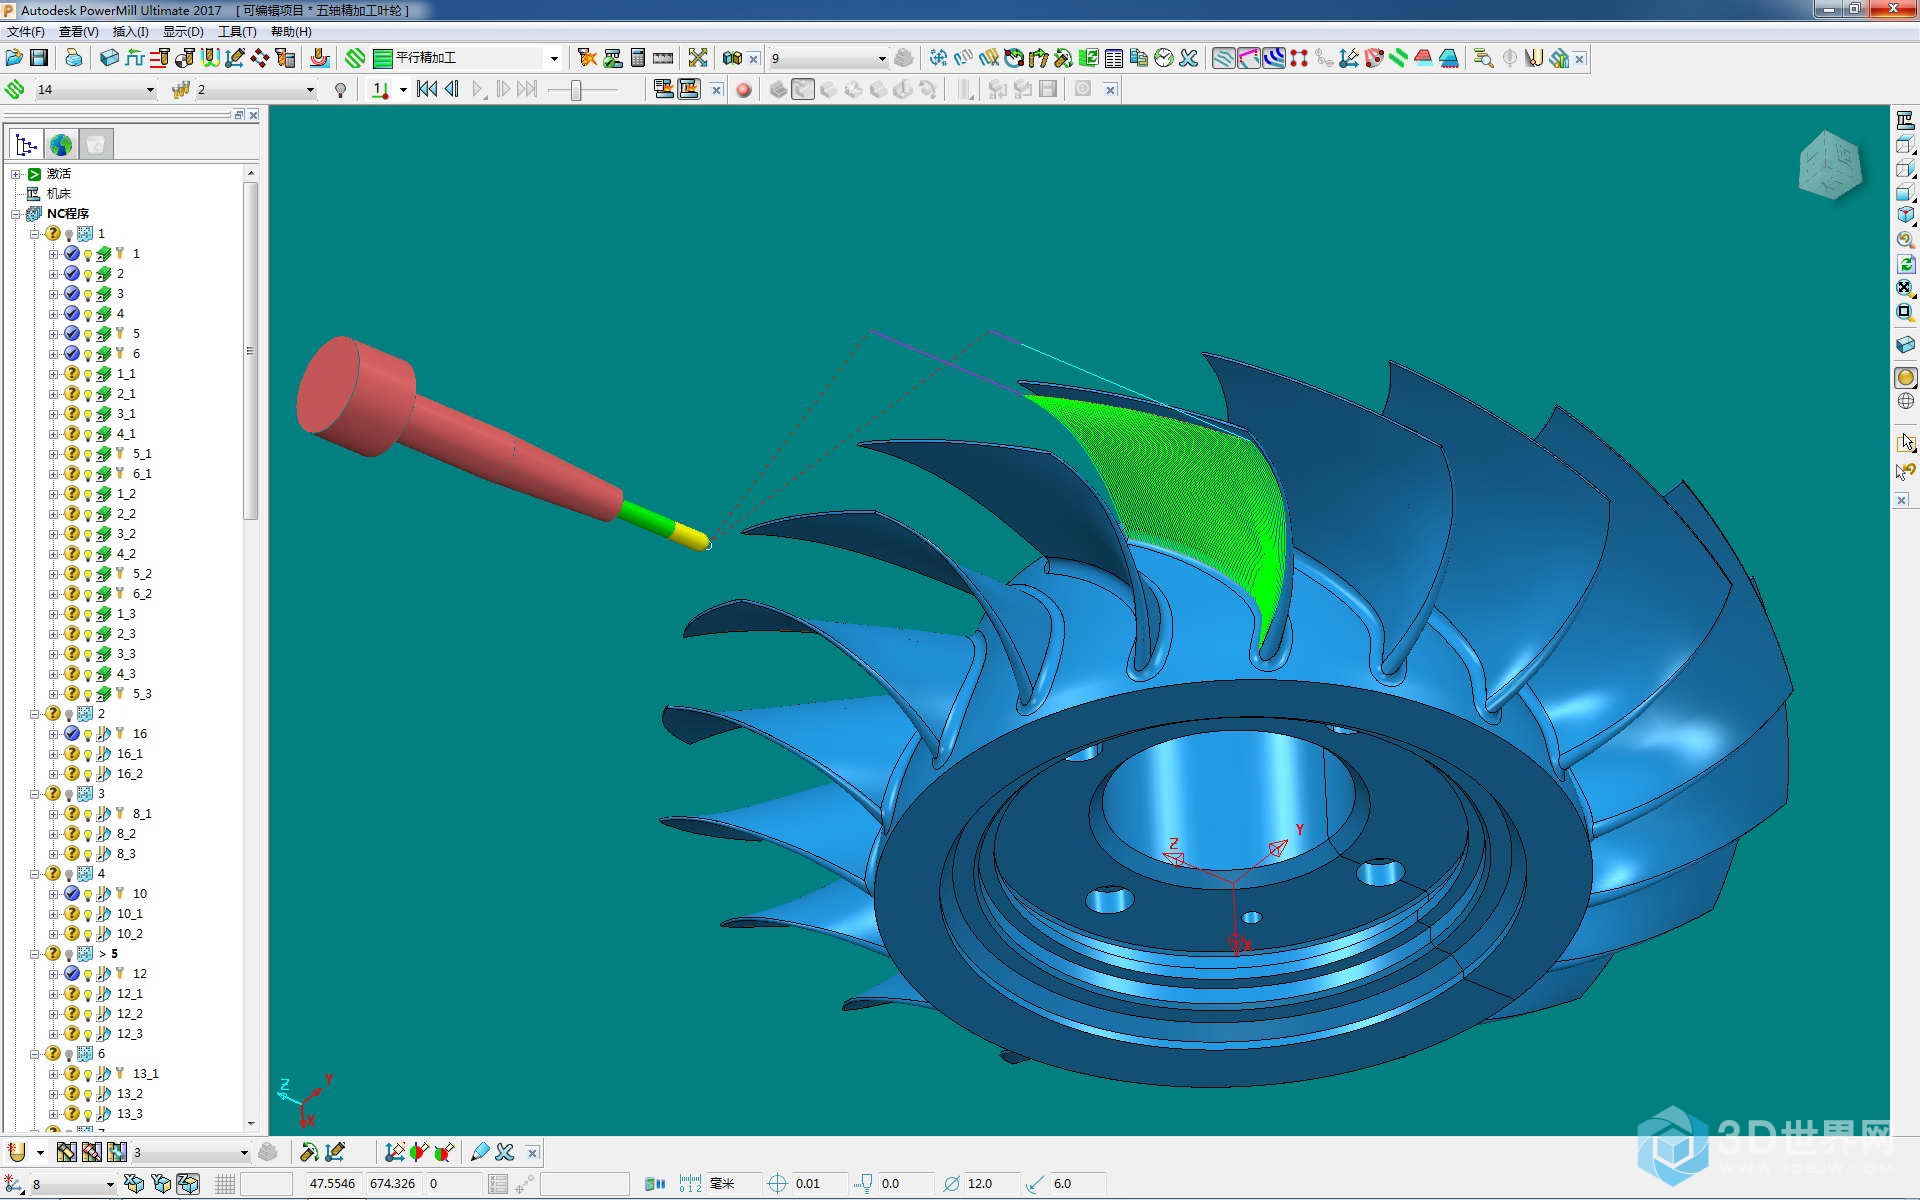Toggle light bulb for toolpath 2
The width and height of the screenshot is (1920, 1200).
[x=88, y=274]
